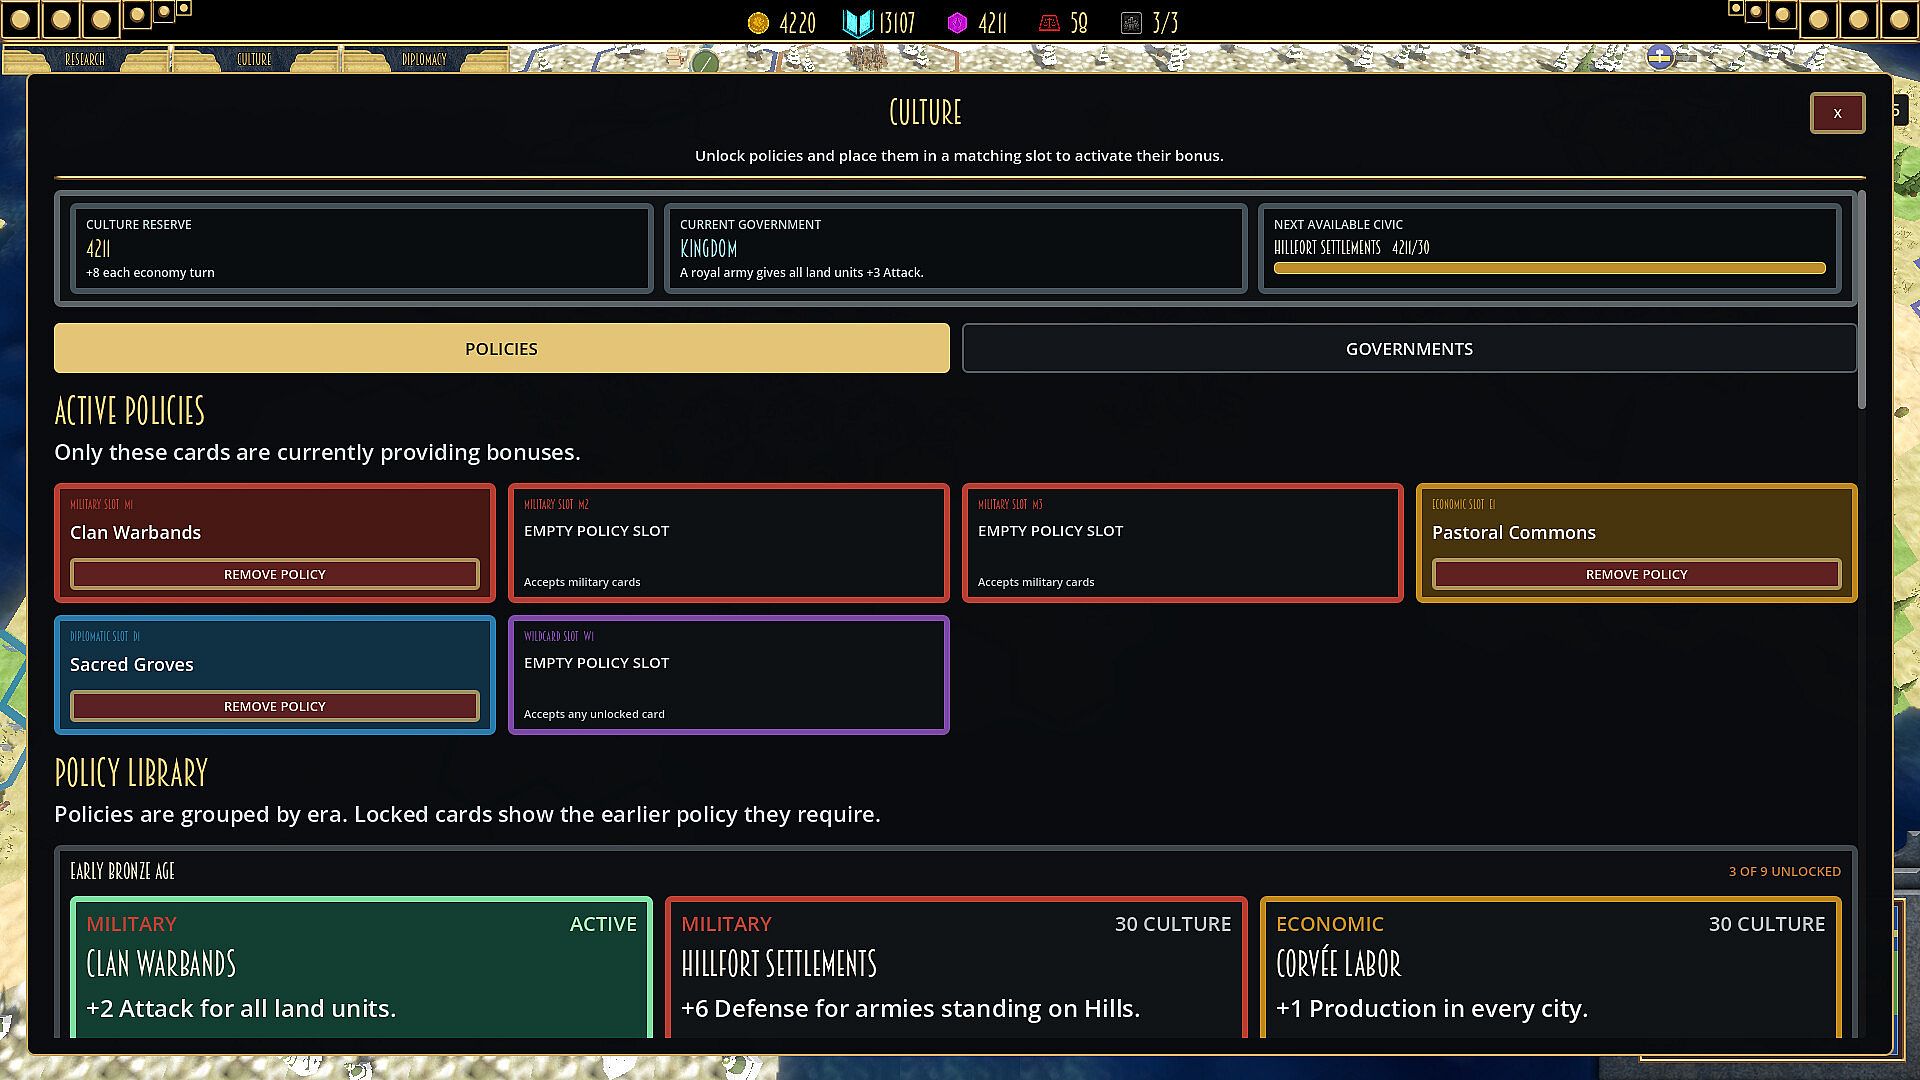
Task: Remove the Pastoral Commons policy
Action: 1636,574
